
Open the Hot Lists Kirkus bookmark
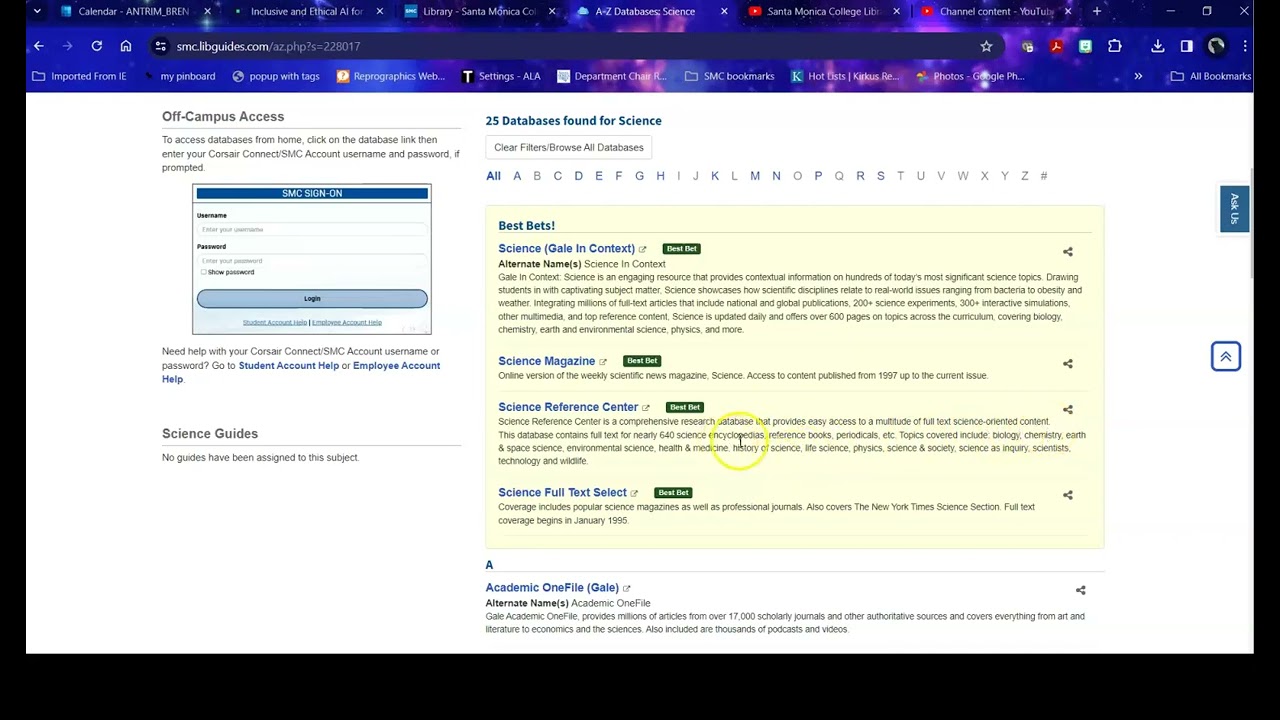[x=845, y=76]
